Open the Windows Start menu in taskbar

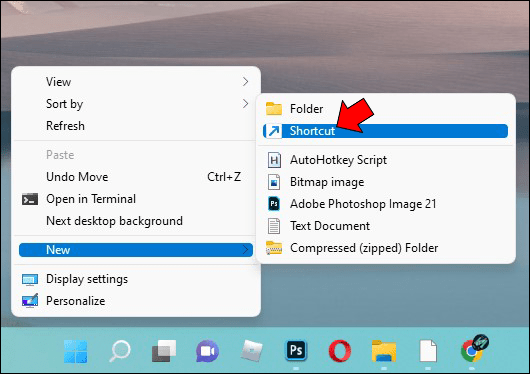(76, 351)
